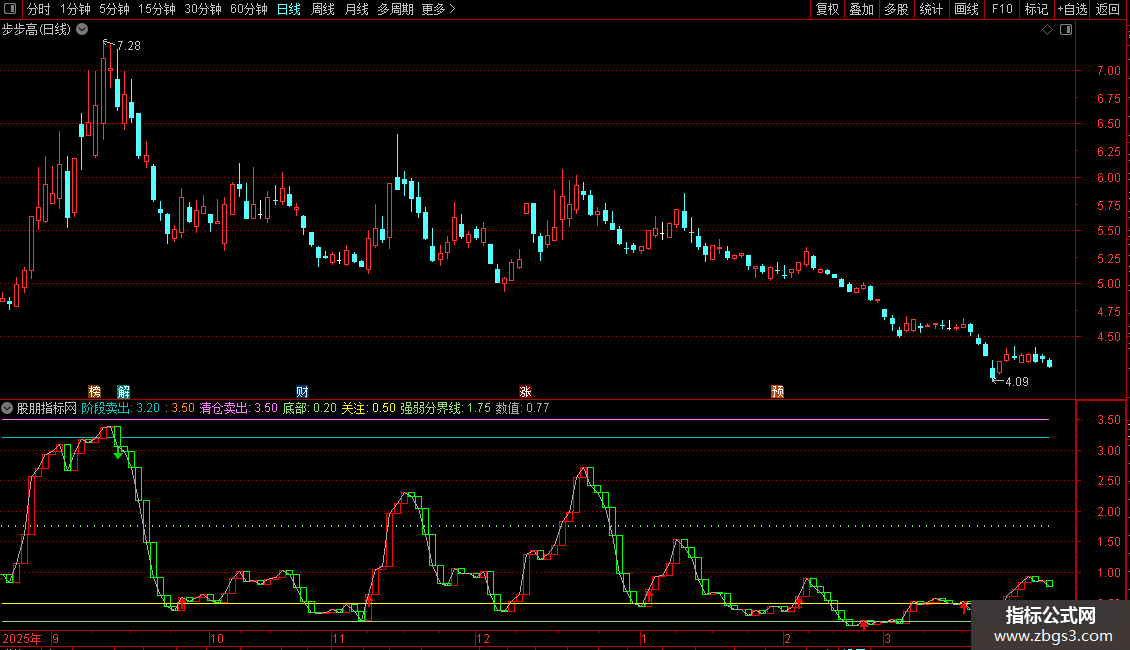Toggle the left sidebar panel icon

point(9,9)
